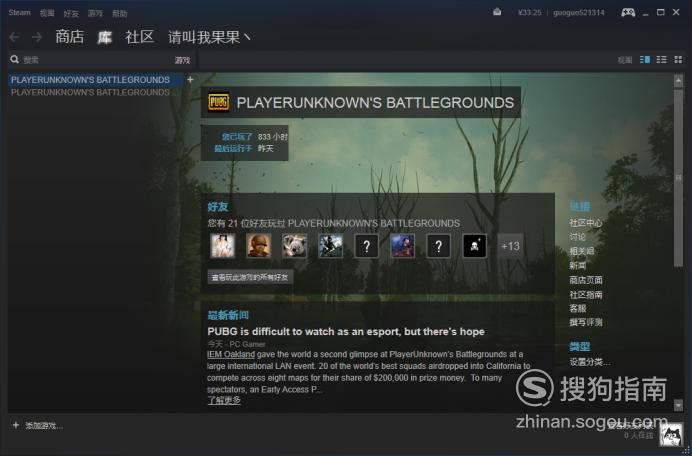Screen dimensions: 692x456
Task: Go back with the left arrow
Action: coord(14,37)
